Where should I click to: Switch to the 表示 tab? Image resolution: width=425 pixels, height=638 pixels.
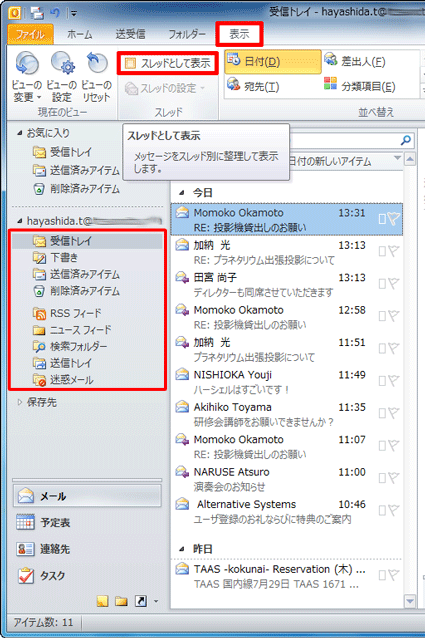(x=239, y=34)
